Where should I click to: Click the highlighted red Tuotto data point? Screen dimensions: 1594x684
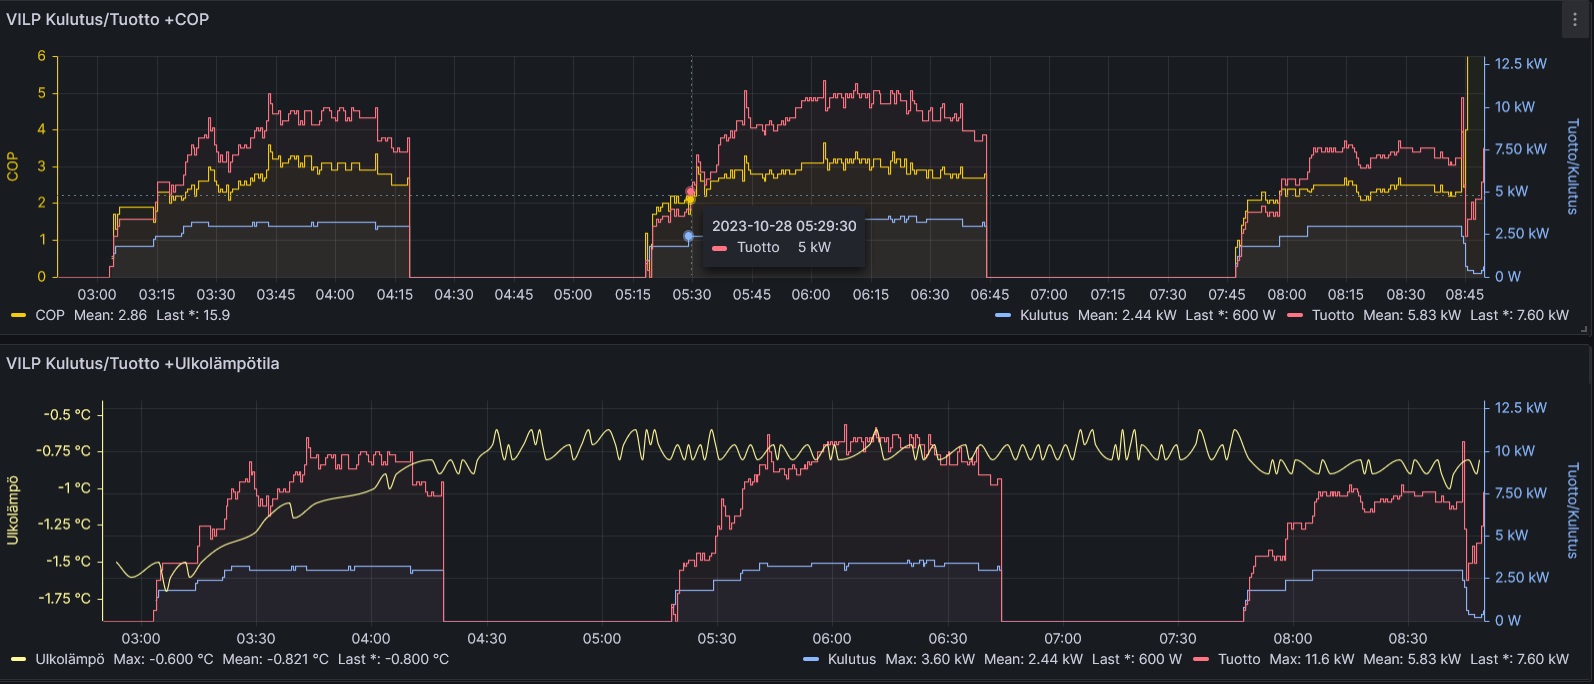690,191
